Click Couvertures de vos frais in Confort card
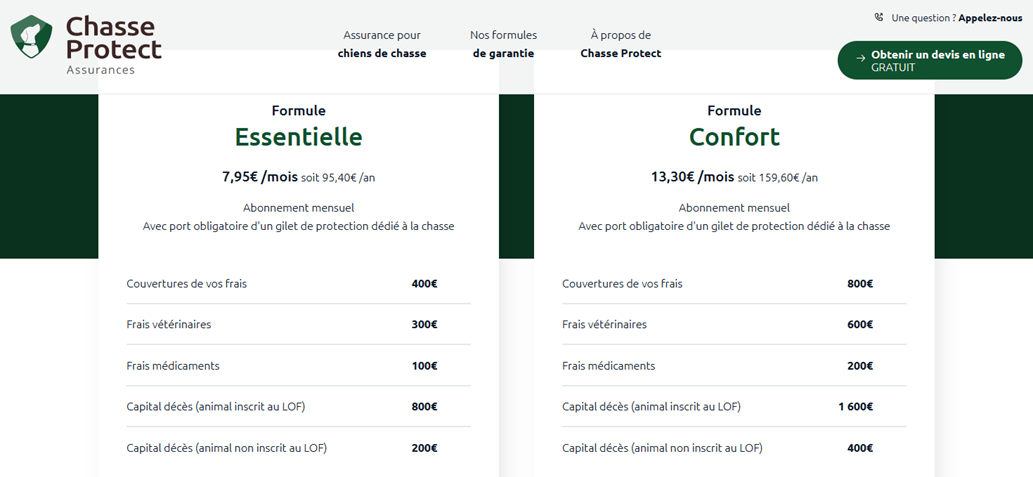 (x=622, y=284)
